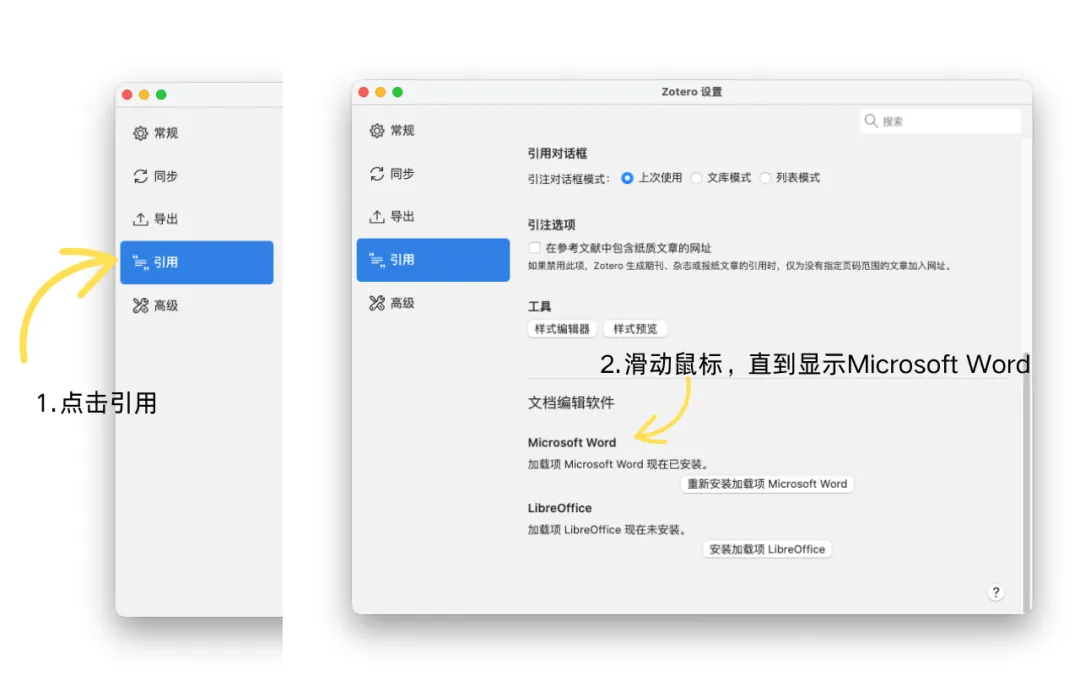Image resolution: width=1080 pixels, height=675 pixels.
Task: Select 引用 label in the left cropped window
Action: [166, 262]
